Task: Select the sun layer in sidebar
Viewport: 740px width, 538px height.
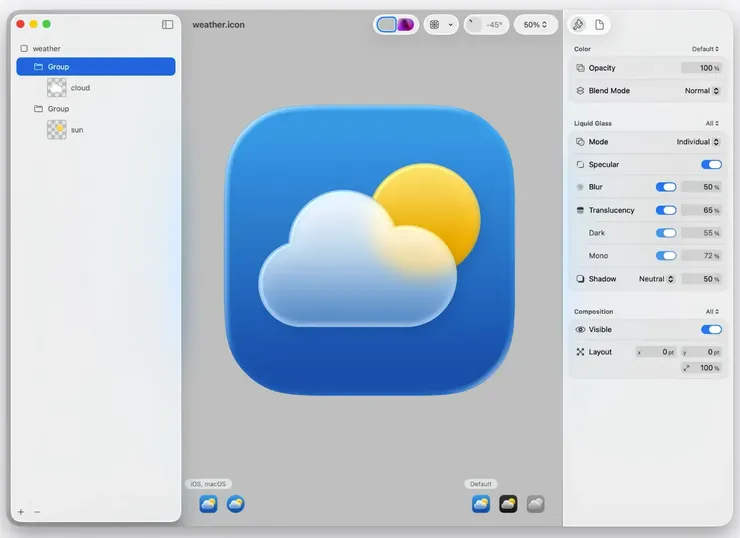Action: [77, 130]
